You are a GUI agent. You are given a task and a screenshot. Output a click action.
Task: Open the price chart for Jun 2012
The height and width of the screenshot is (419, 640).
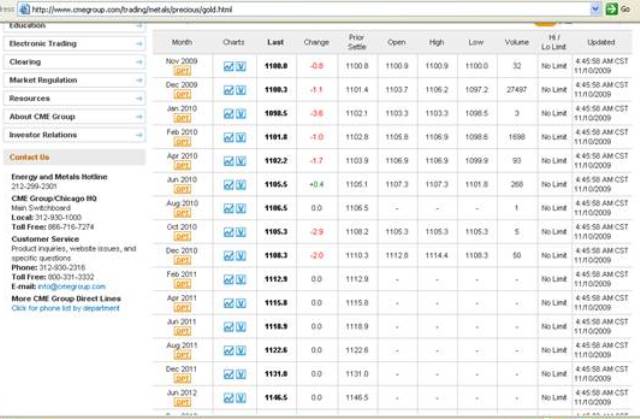tap(229, 397)
